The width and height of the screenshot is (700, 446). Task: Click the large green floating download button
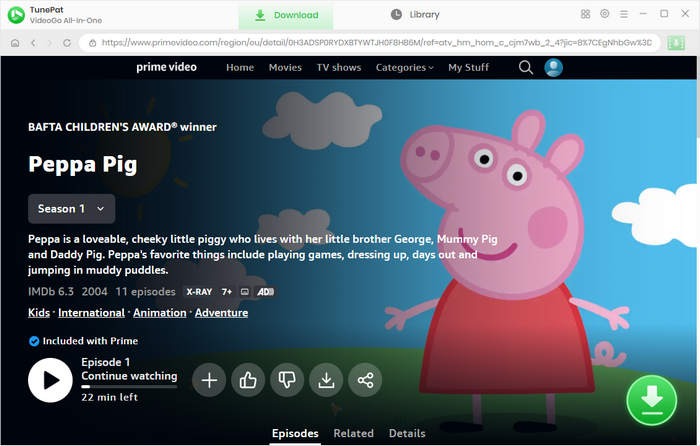(x=652, y=400)
